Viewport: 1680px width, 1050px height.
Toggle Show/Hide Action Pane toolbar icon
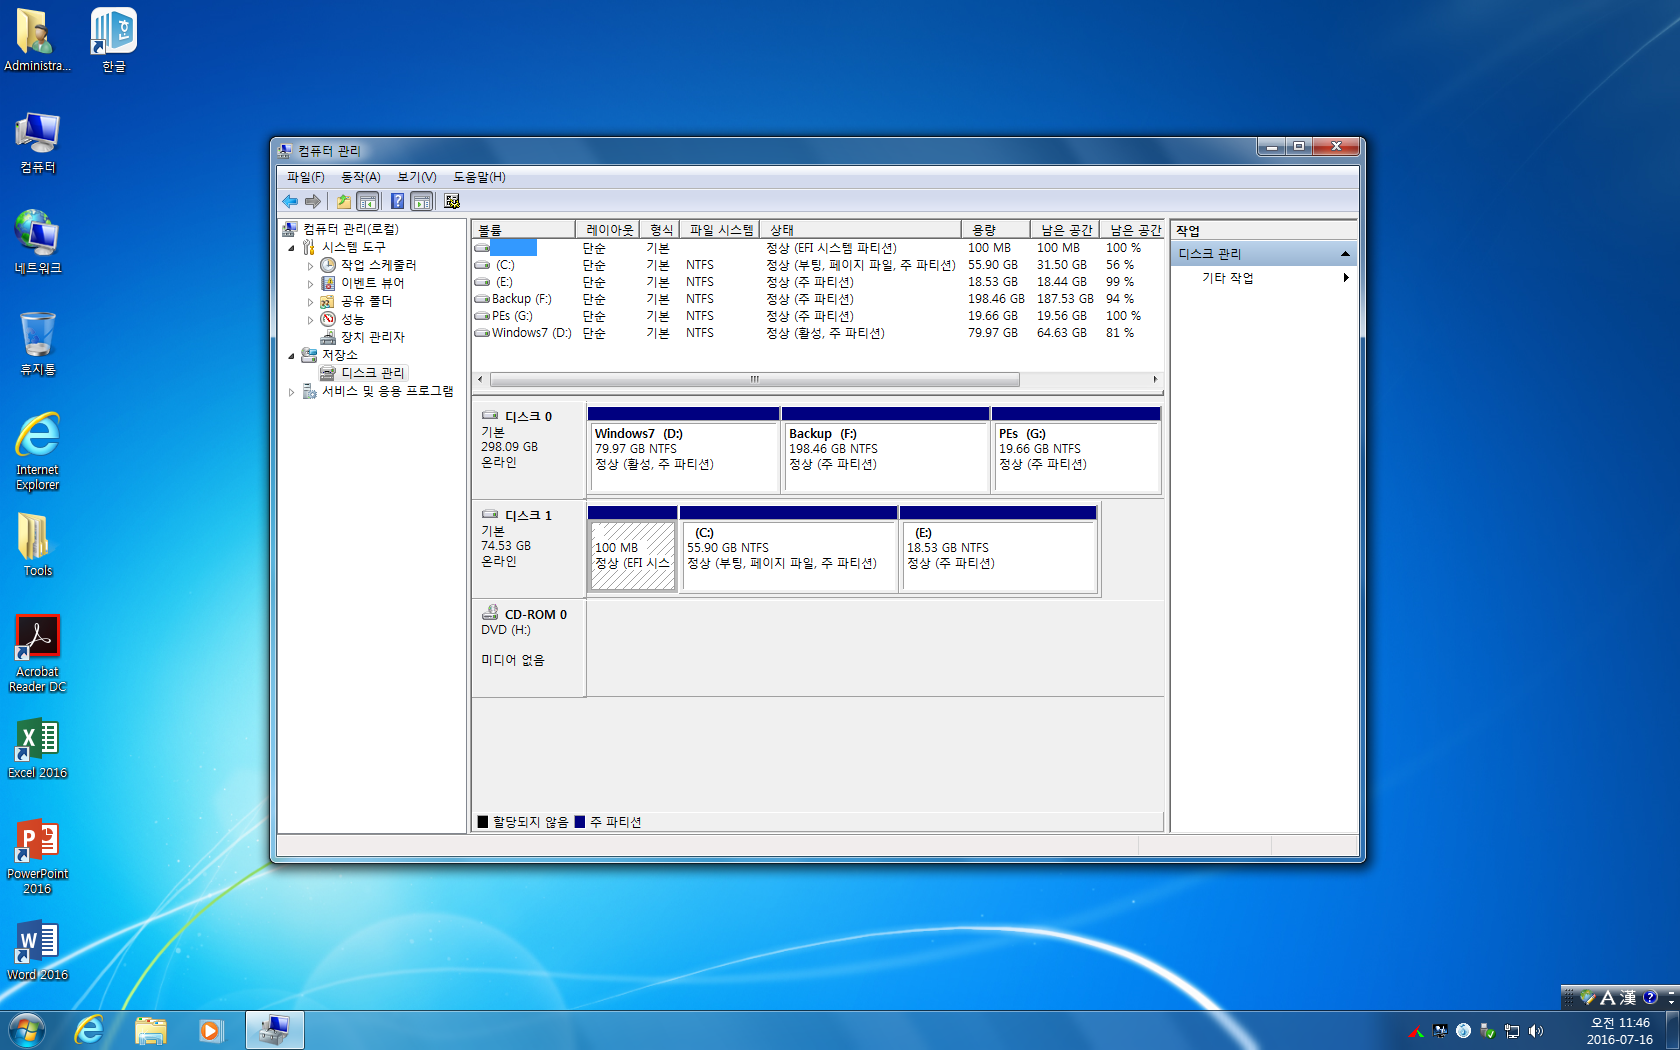[422, 201]
